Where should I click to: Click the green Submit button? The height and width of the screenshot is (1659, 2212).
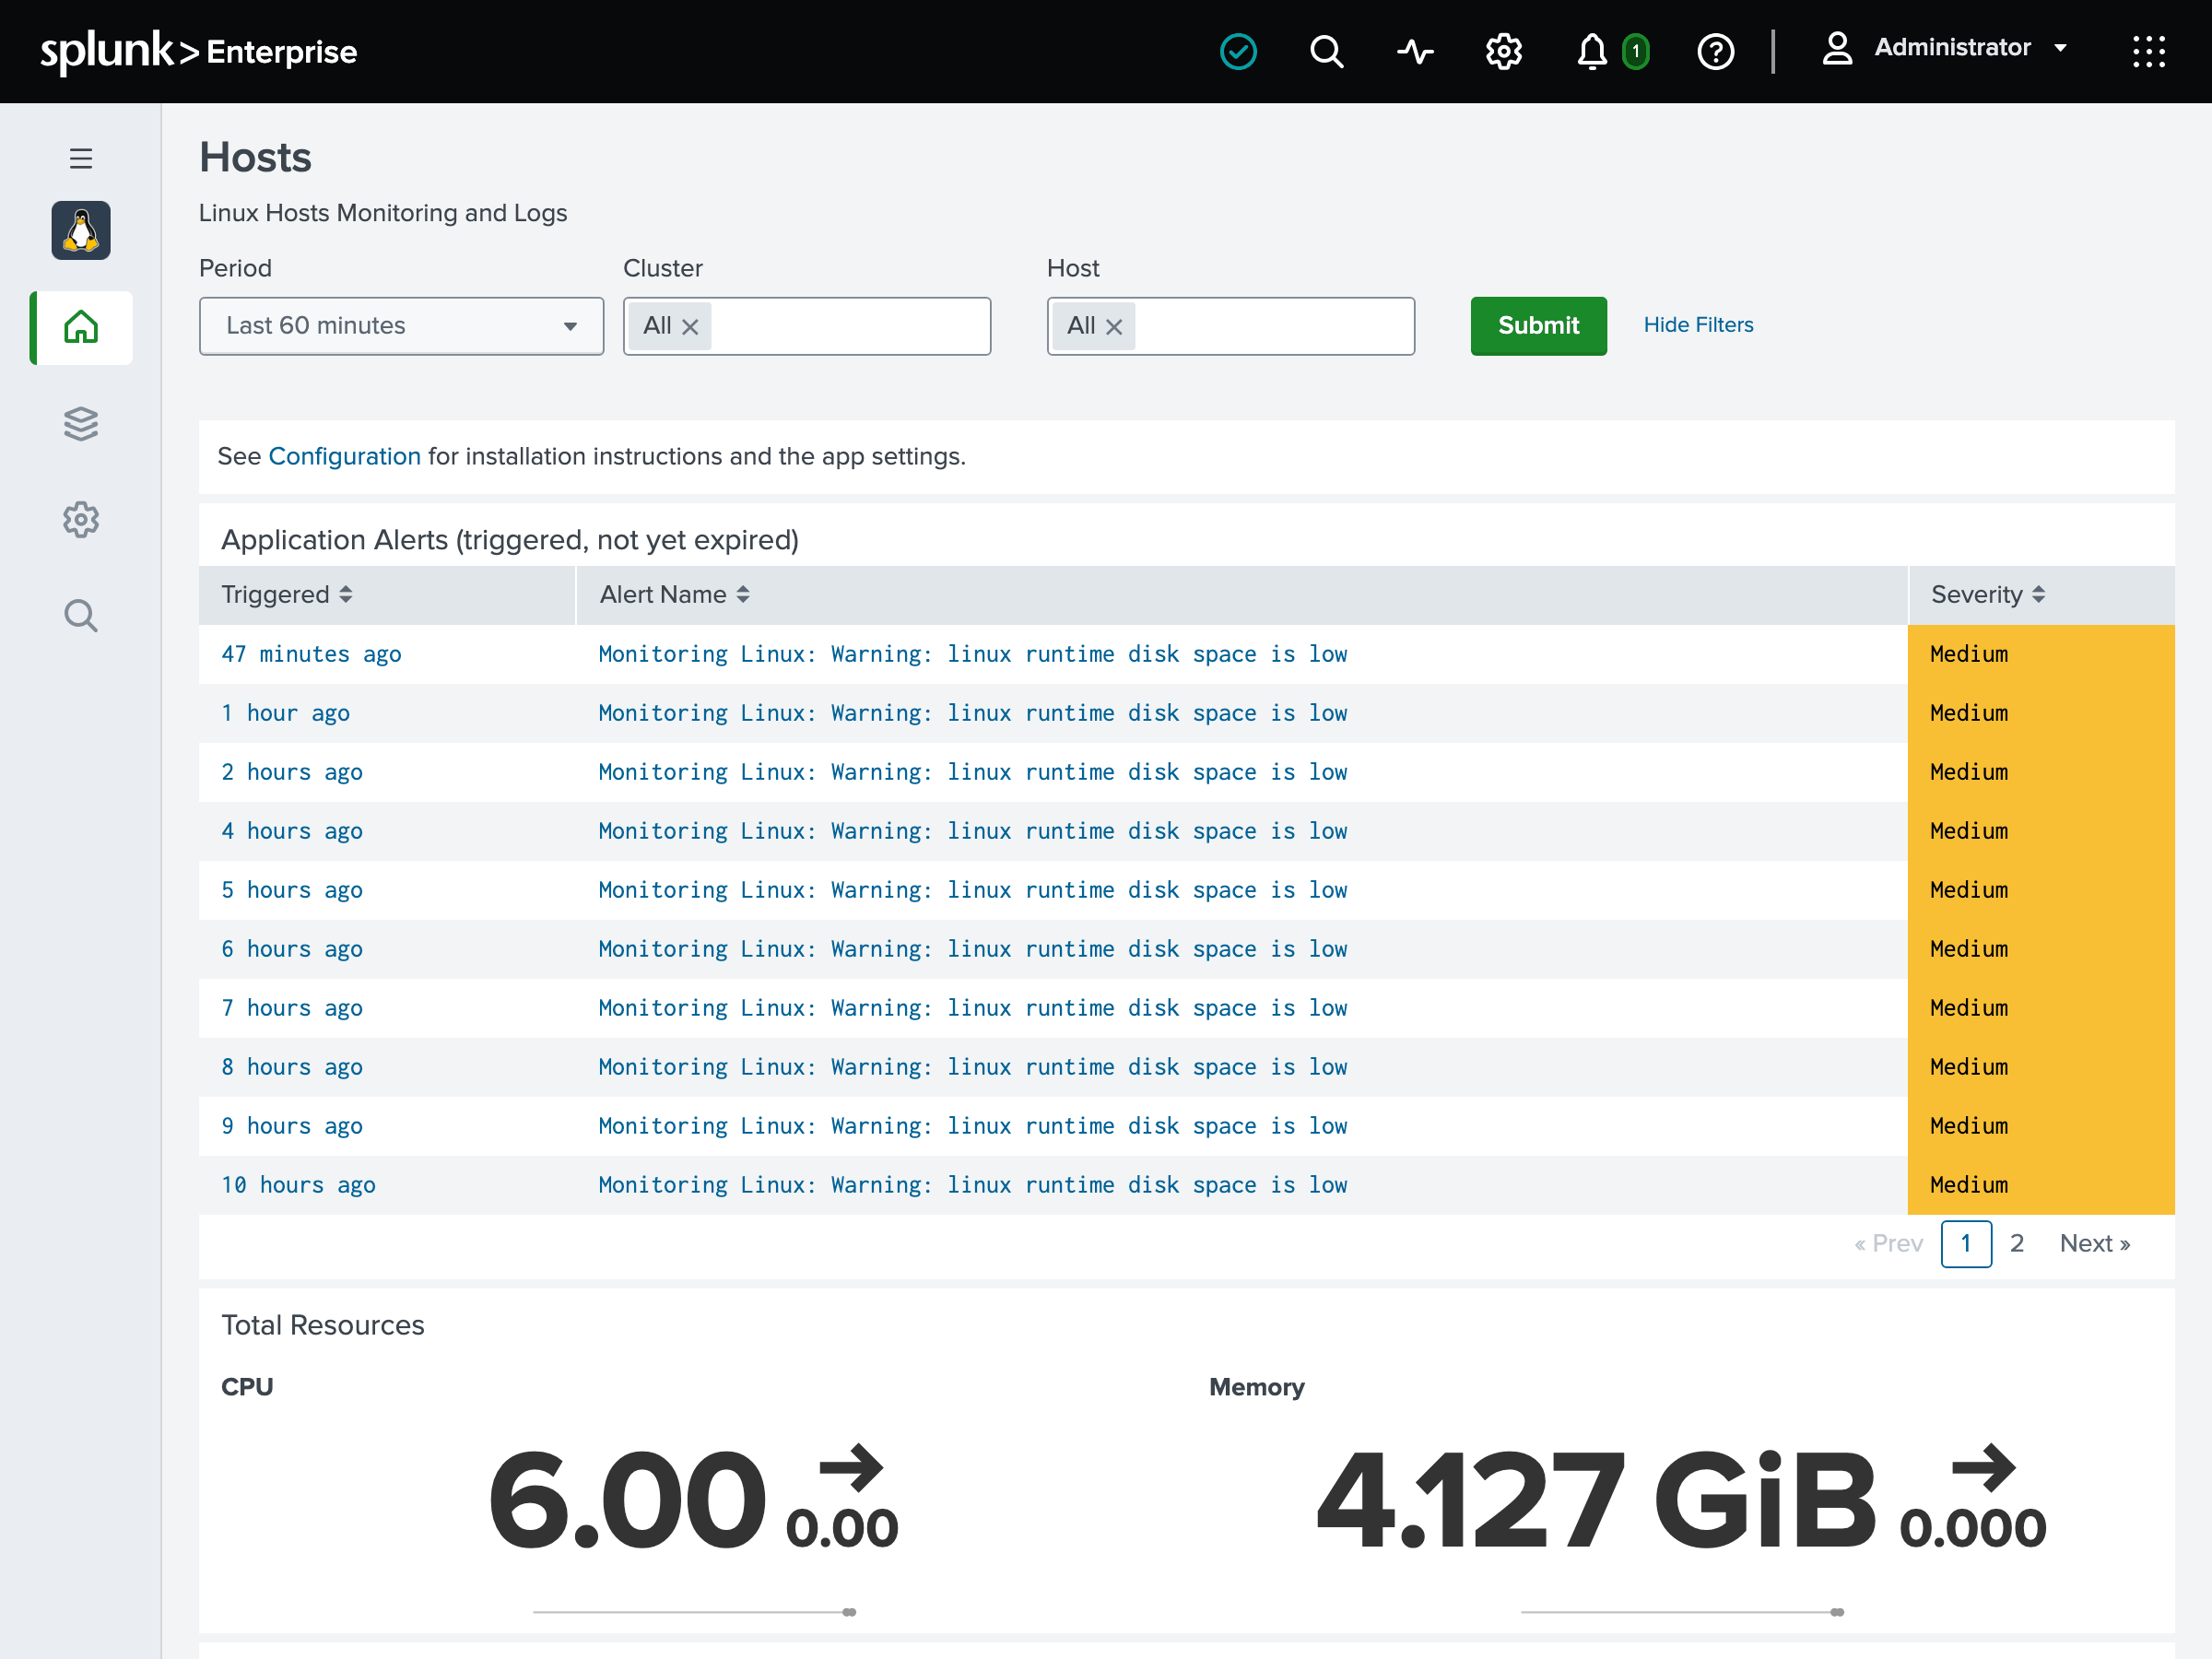(x=1538, y=326)
